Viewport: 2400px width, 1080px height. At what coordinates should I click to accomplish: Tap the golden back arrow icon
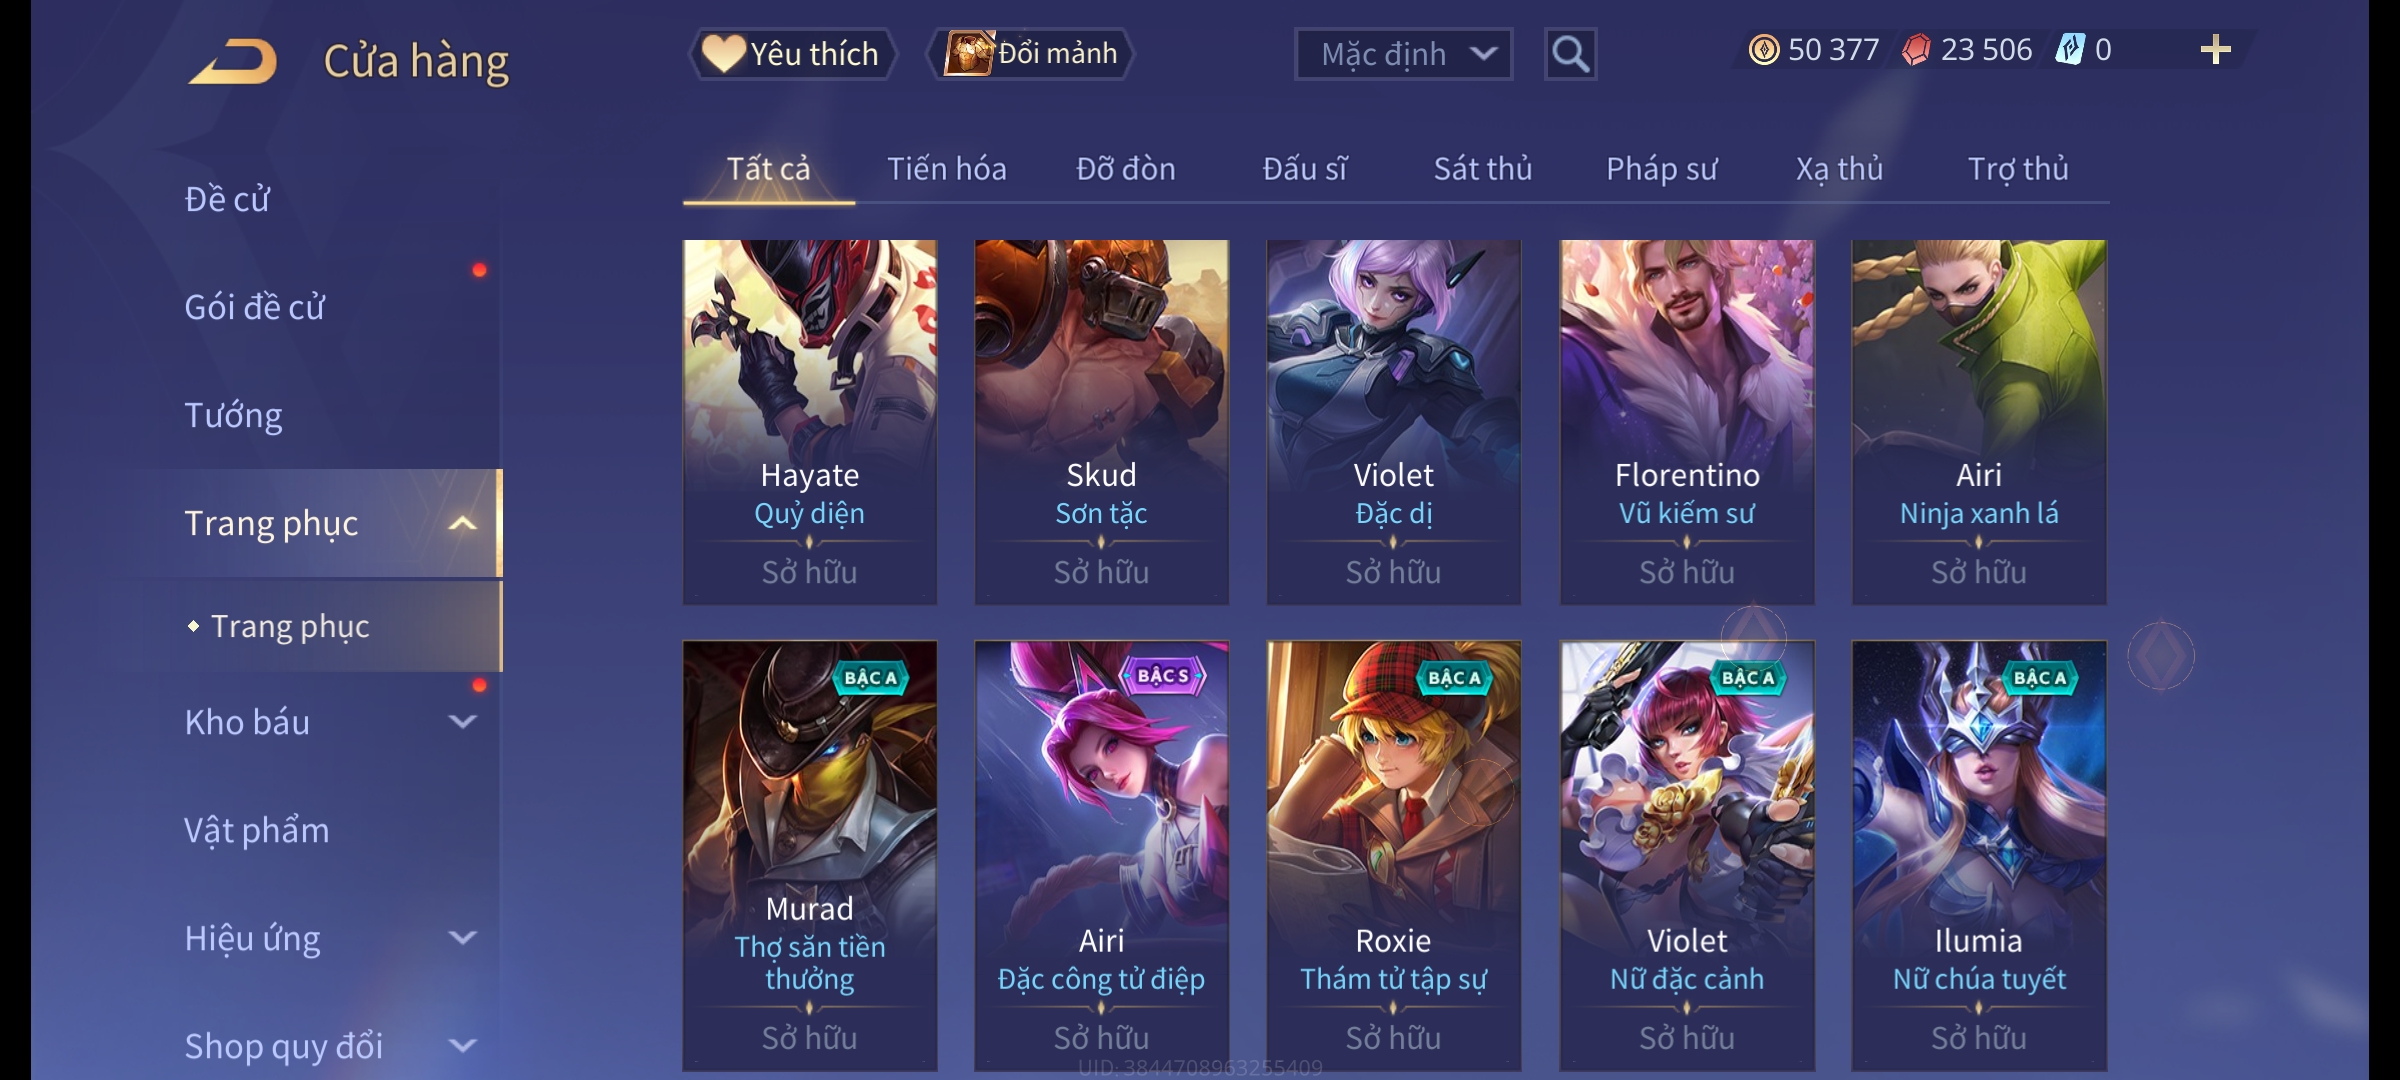[x=233, y=61]
